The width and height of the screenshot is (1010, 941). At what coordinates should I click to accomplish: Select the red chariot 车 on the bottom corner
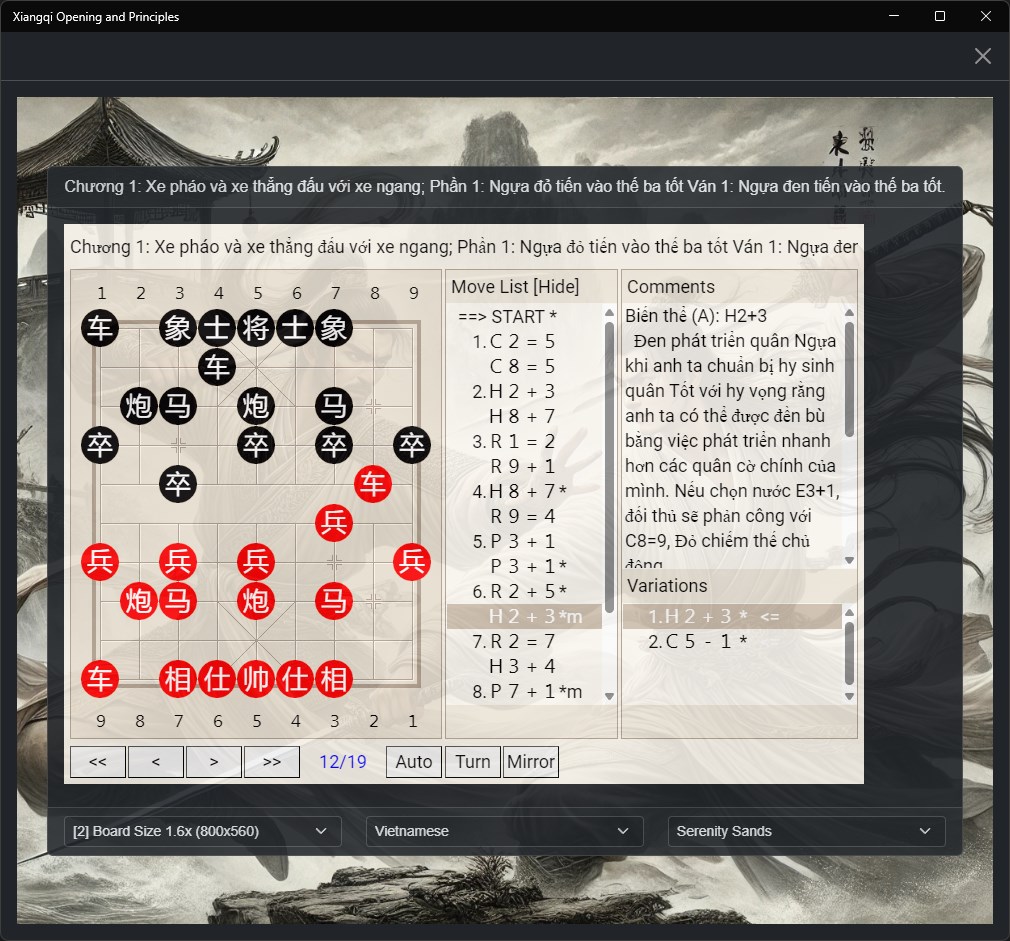(100, 679)
